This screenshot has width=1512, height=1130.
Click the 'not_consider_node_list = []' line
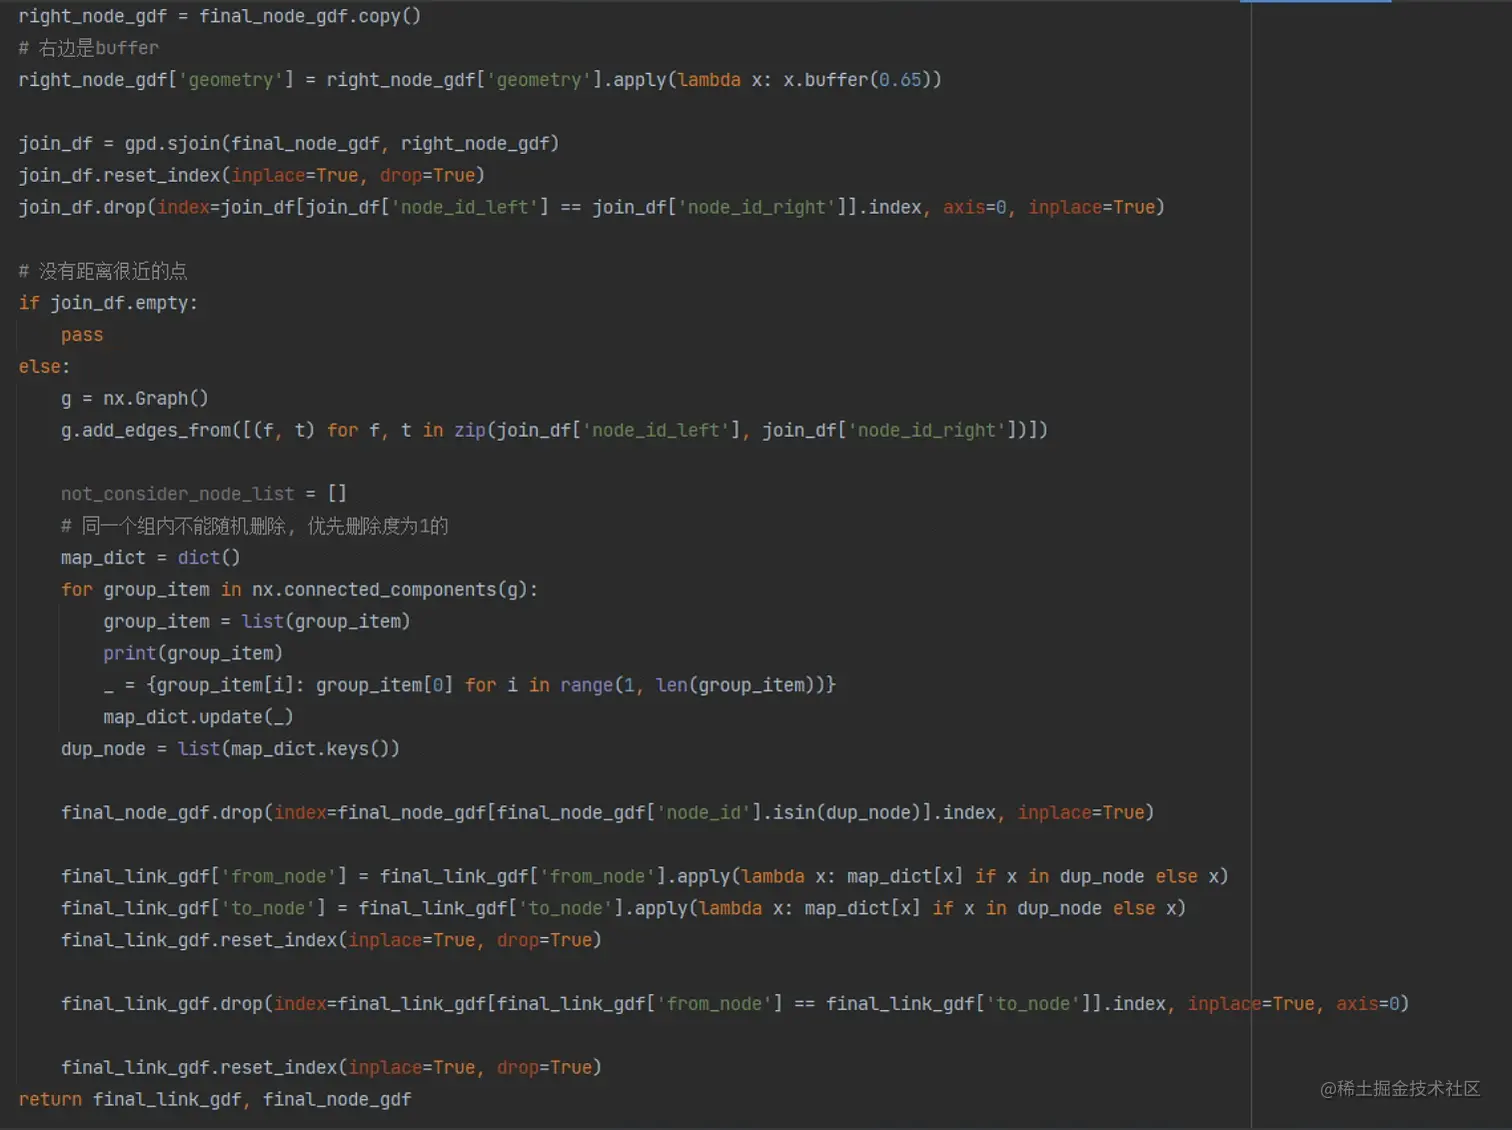(204, 494)
